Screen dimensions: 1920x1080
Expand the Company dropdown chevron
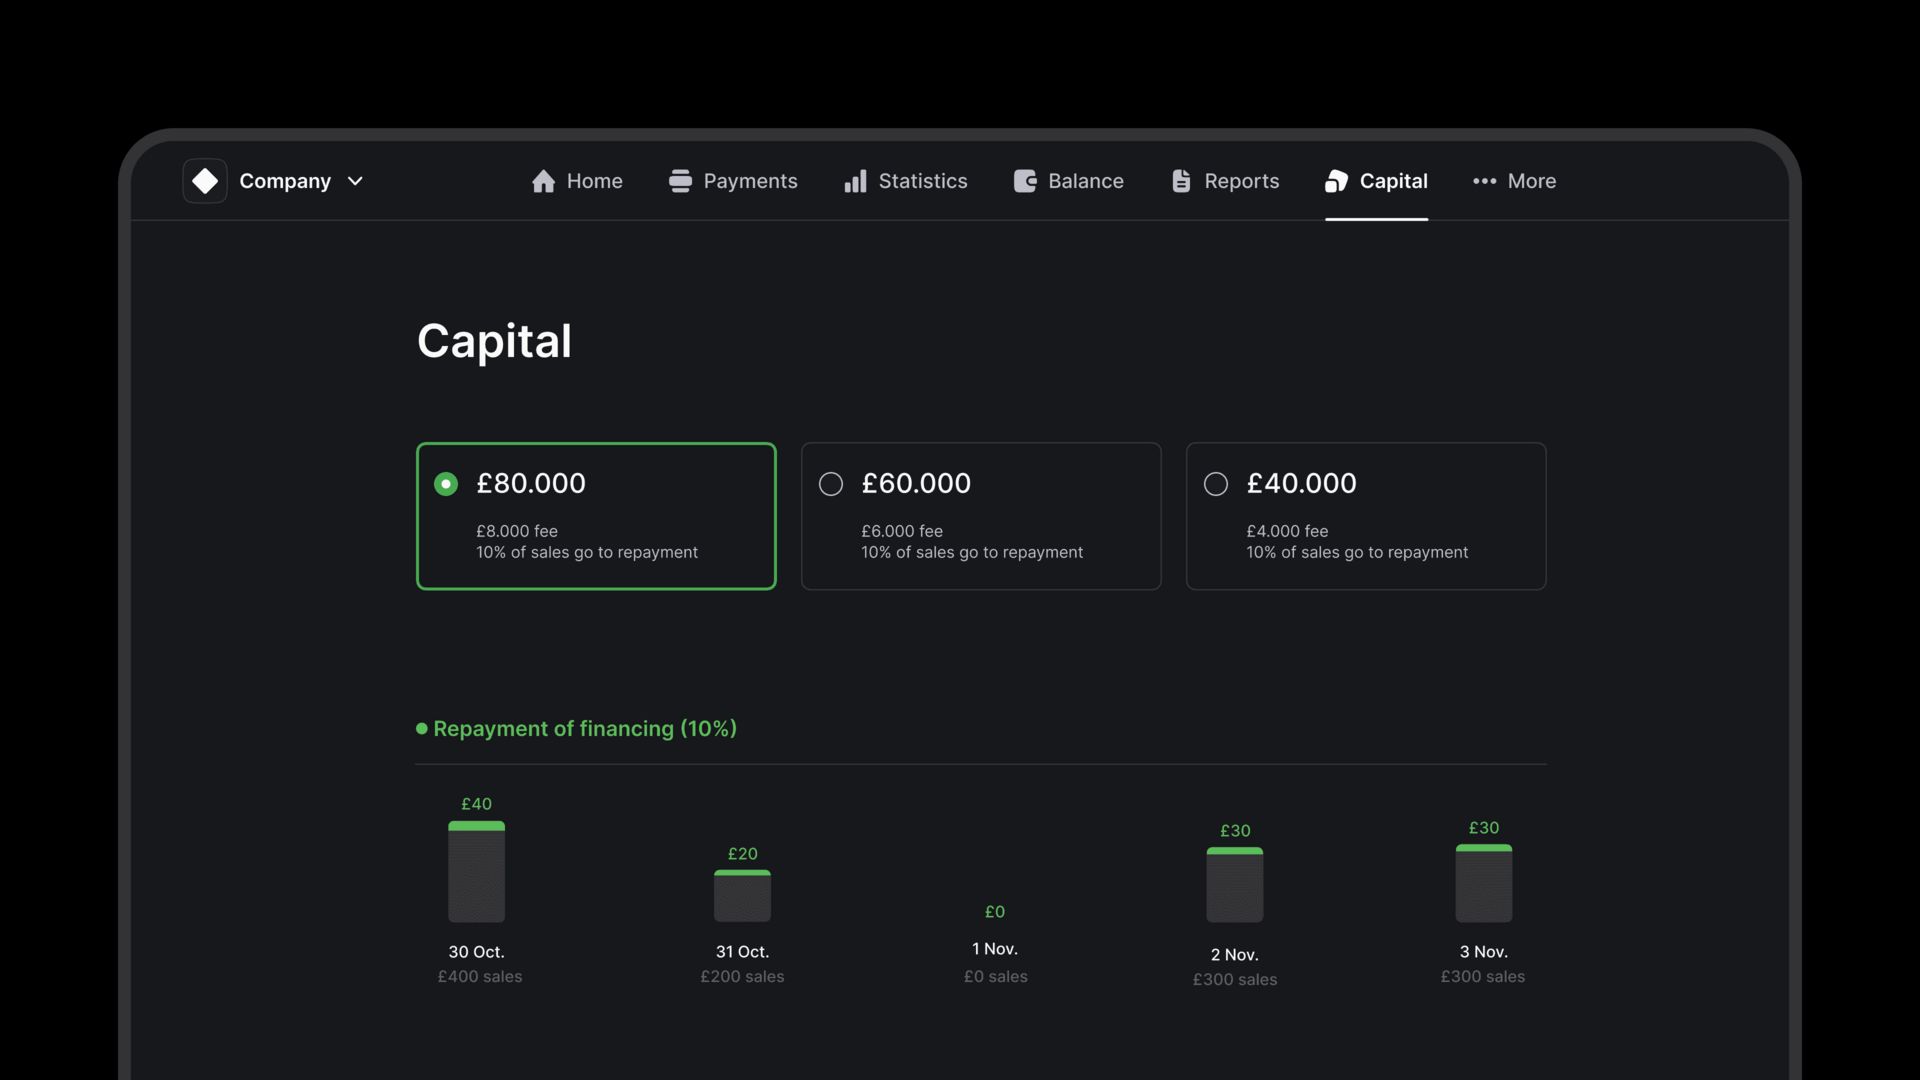(x=355, y=181)
